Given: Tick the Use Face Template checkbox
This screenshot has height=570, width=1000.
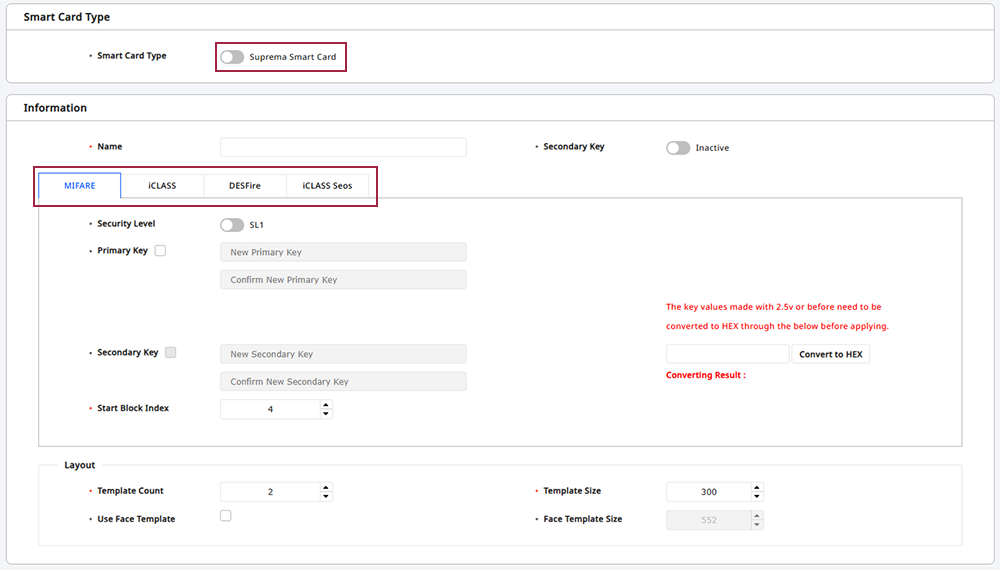Looking at the screenshot, I should coord(226,516).
